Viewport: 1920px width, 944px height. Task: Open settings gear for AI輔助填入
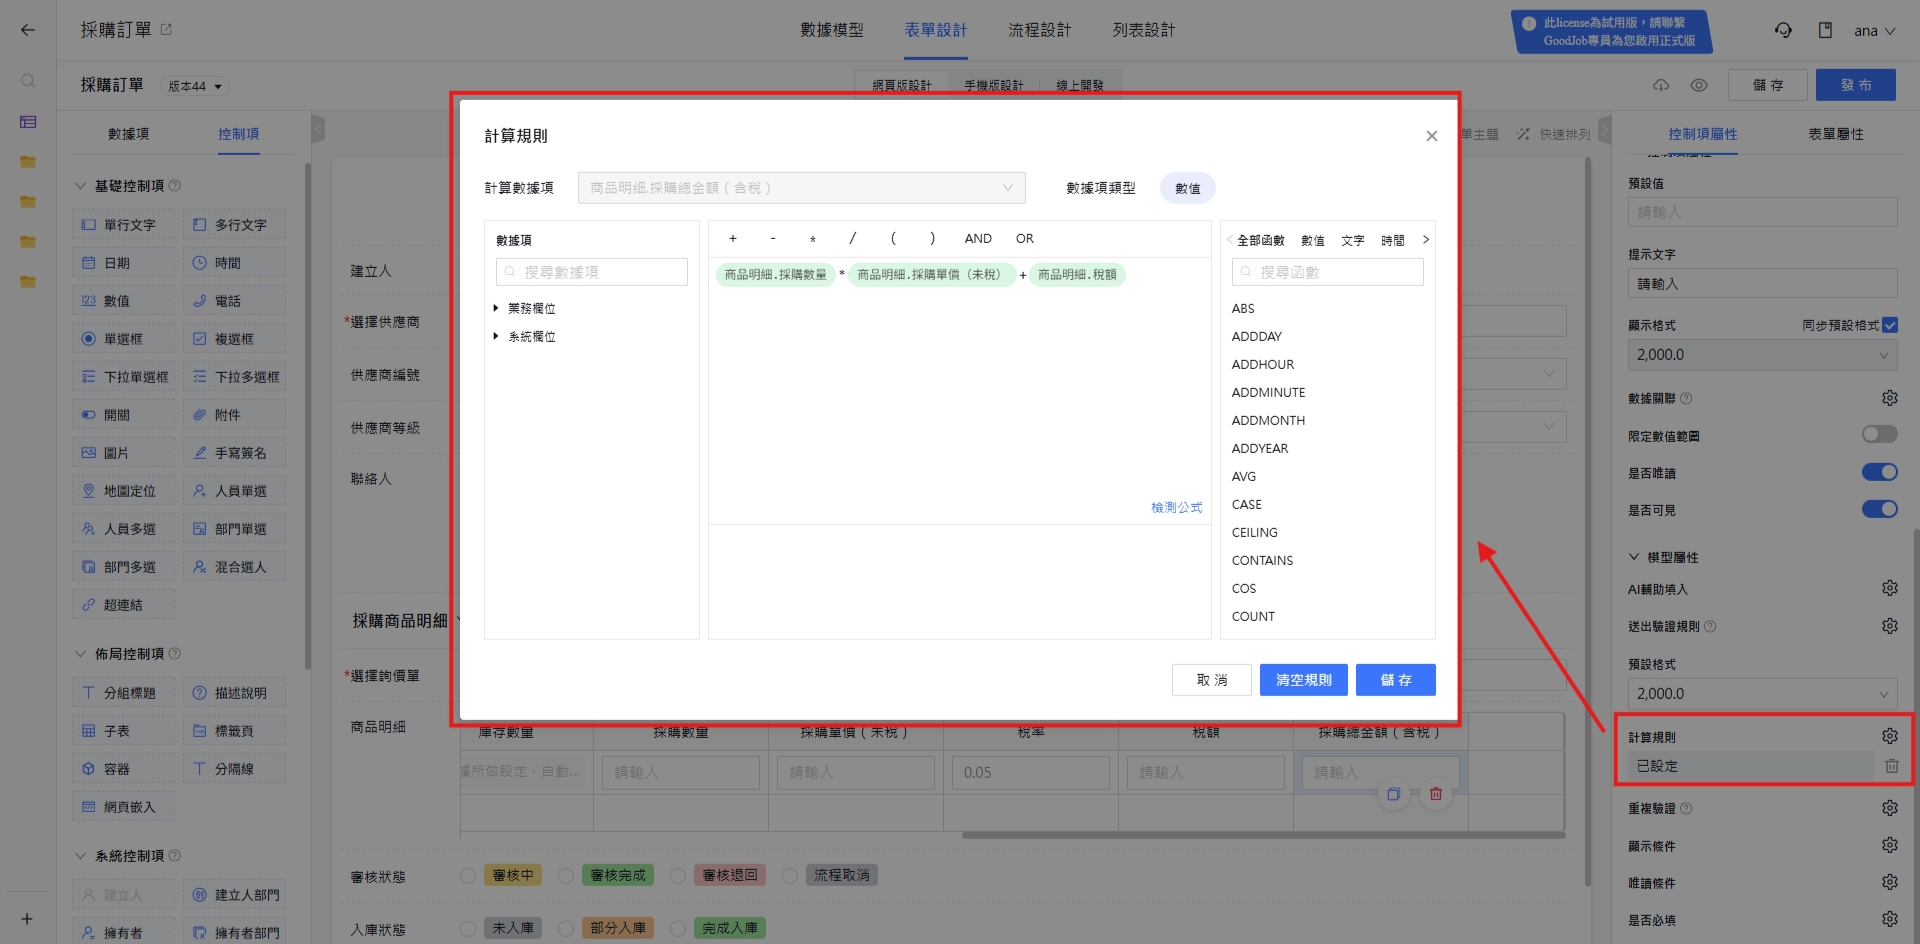1889,588
